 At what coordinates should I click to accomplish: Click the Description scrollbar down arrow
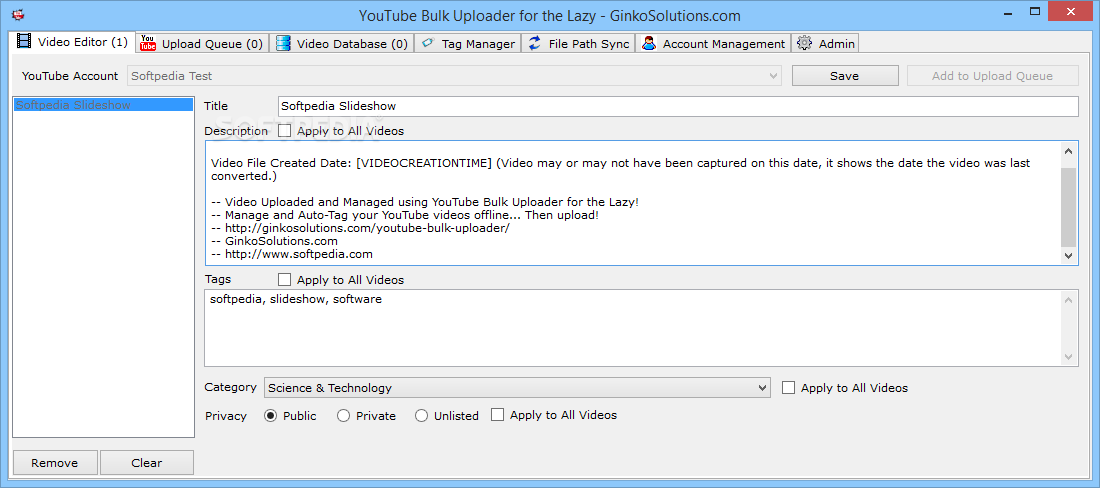pos(1068,256)
